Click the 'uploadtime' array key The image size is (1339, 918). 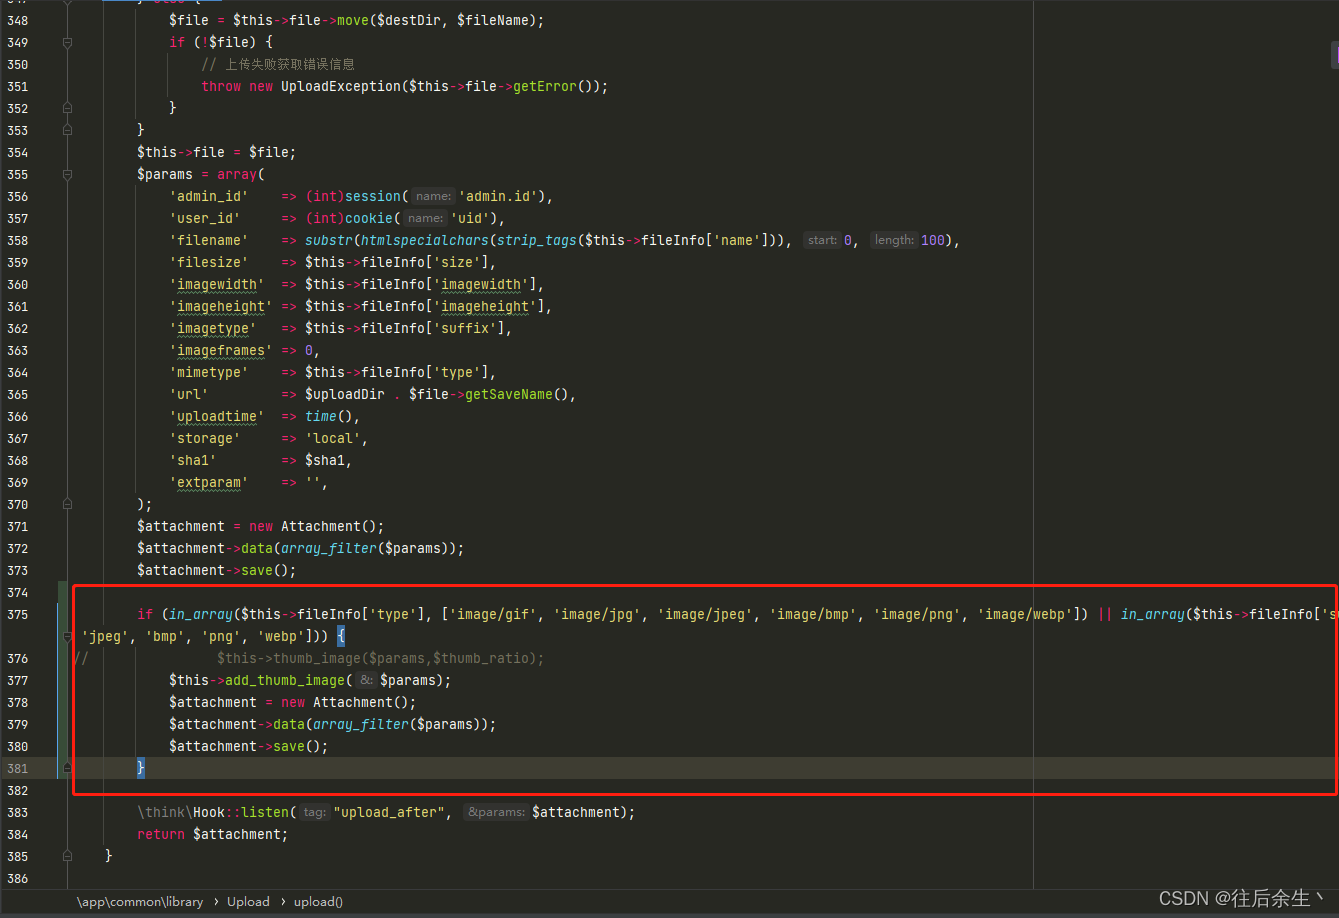(217, 416)
